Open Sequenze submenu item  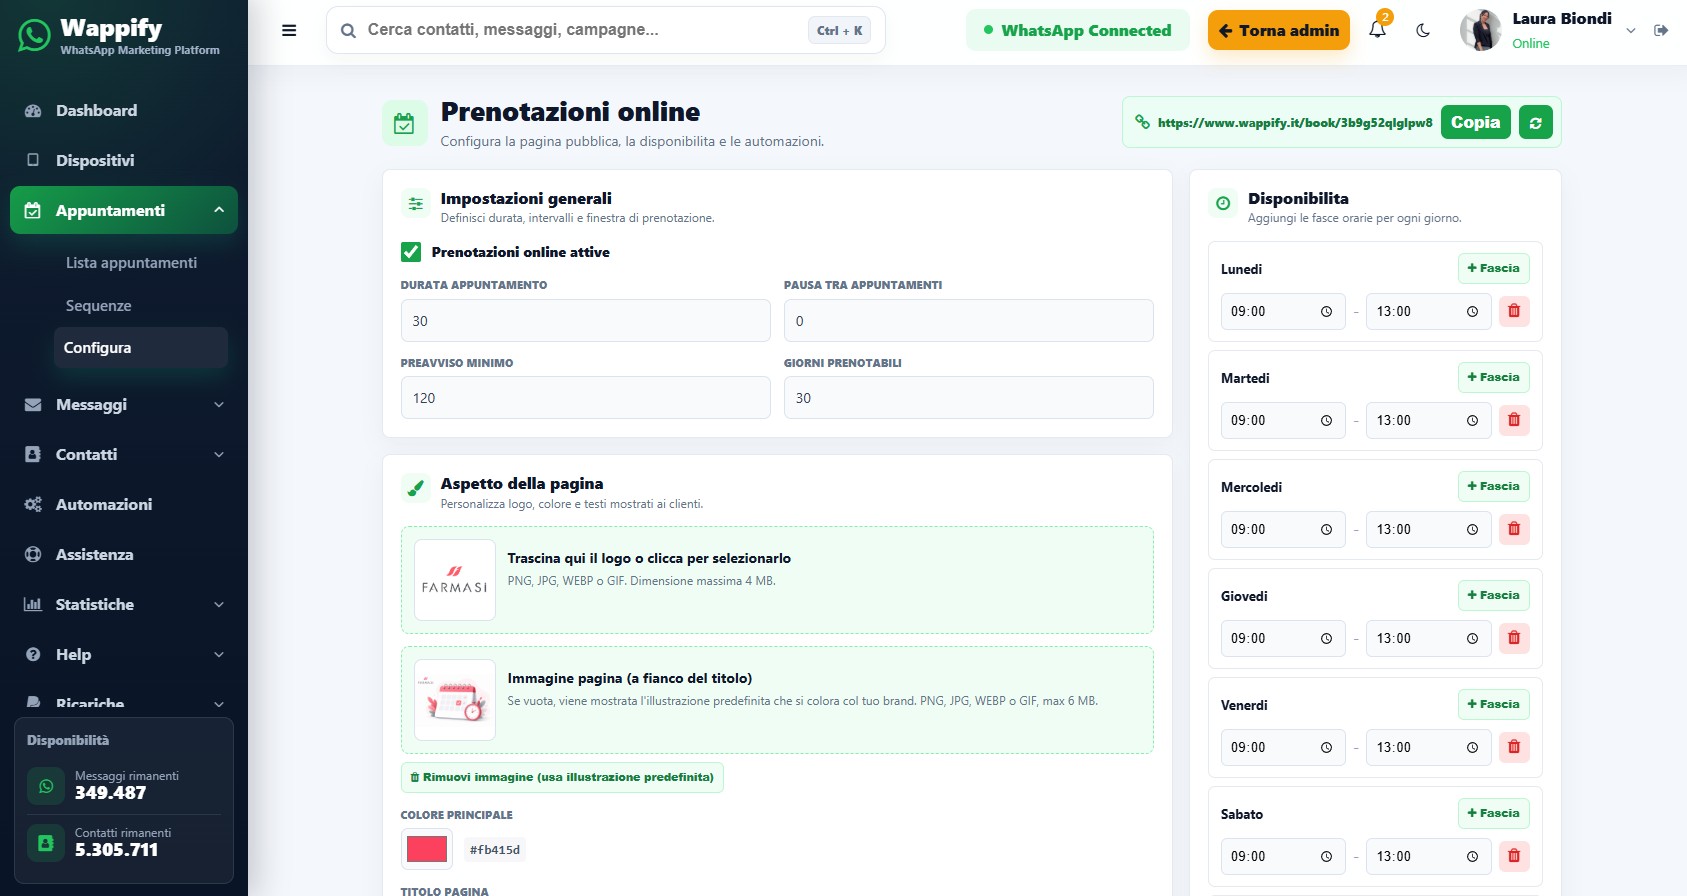pos(98,306)
